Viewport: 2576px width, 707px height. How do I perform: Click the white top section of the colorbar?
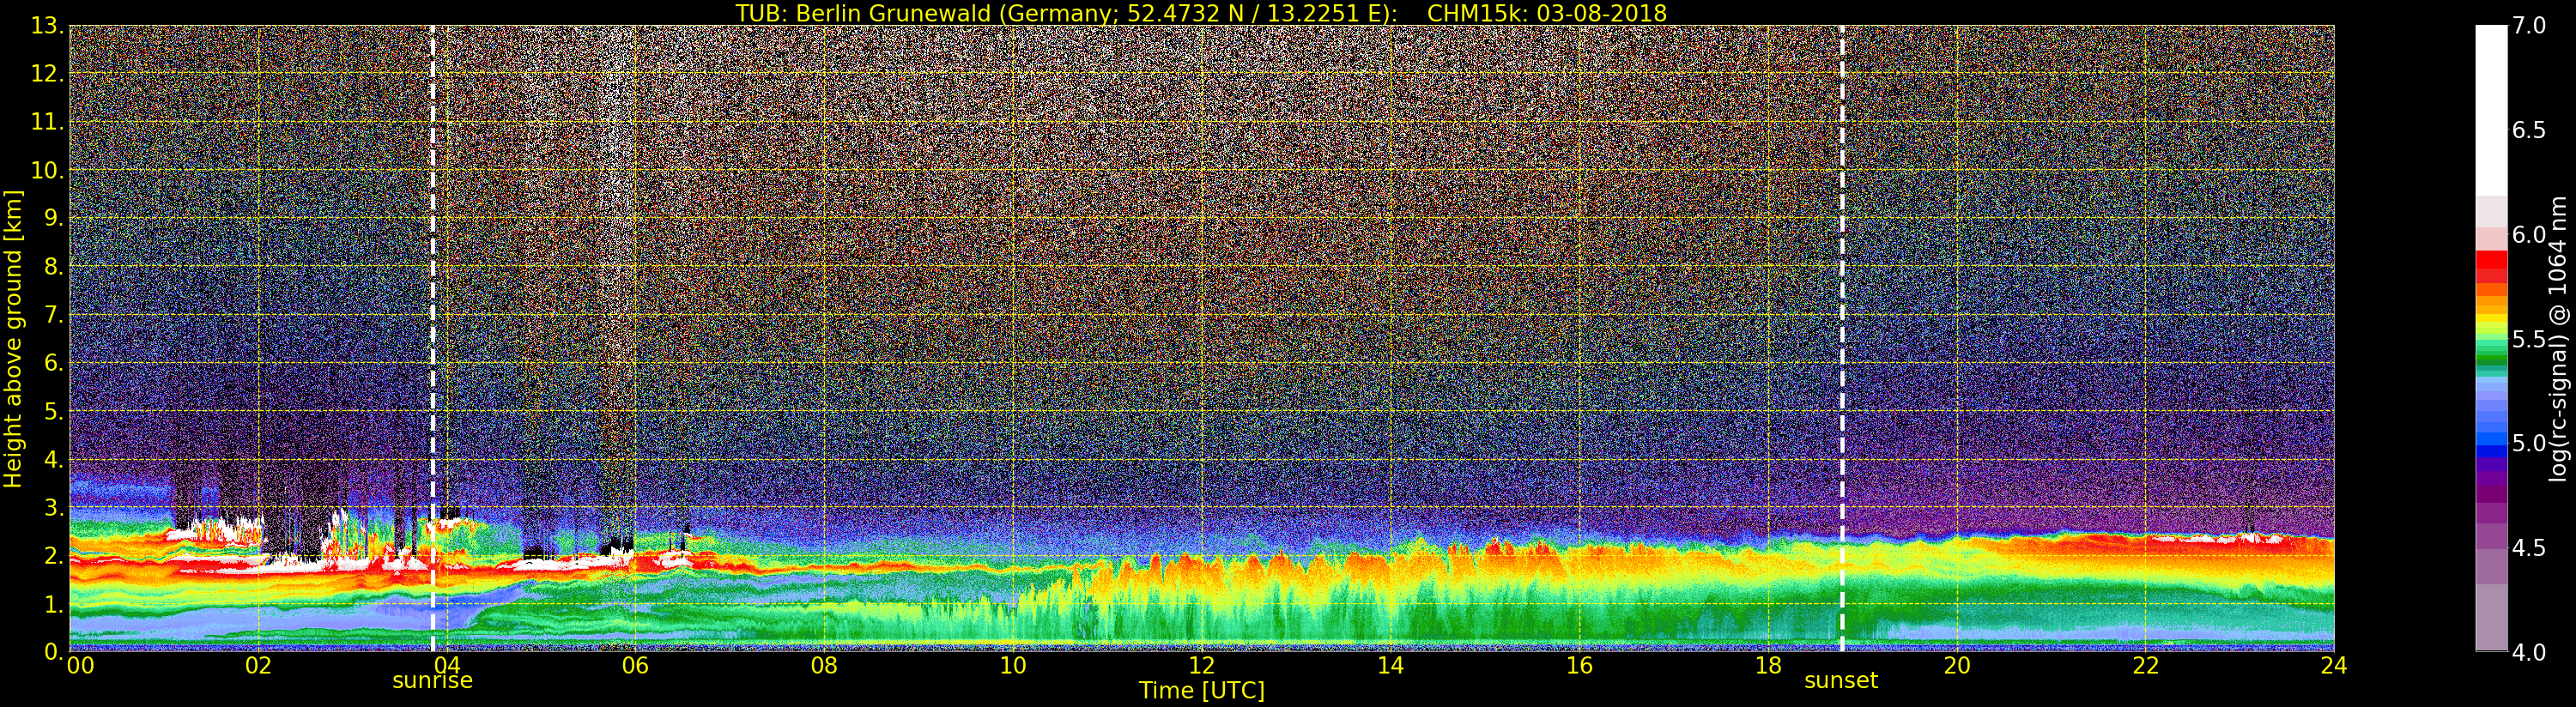tap(2491, 110)
